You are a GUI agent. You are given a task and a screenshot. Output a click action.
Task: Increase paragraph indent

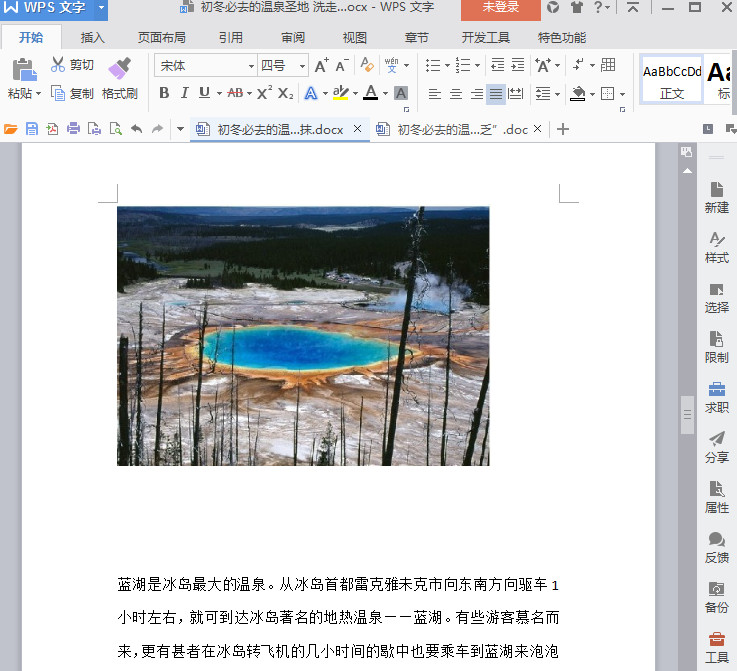click(x=517, y=65)
